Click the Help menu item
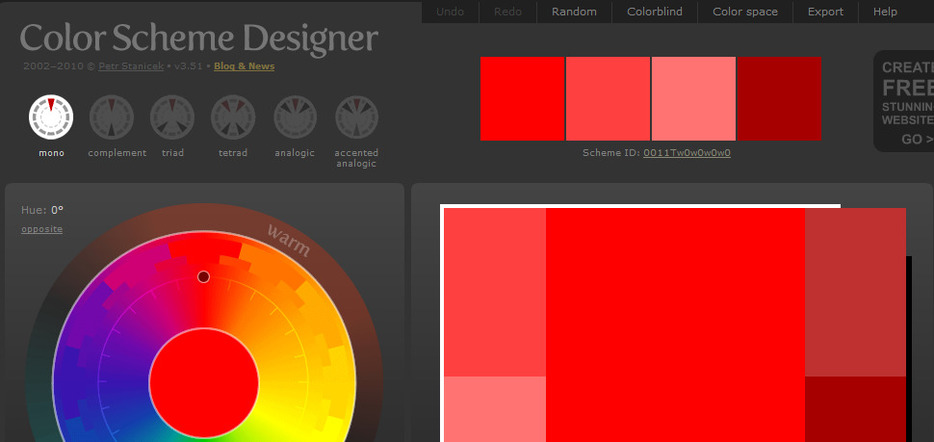This screenshot has height=442, width=934. (x=885, y=12)
